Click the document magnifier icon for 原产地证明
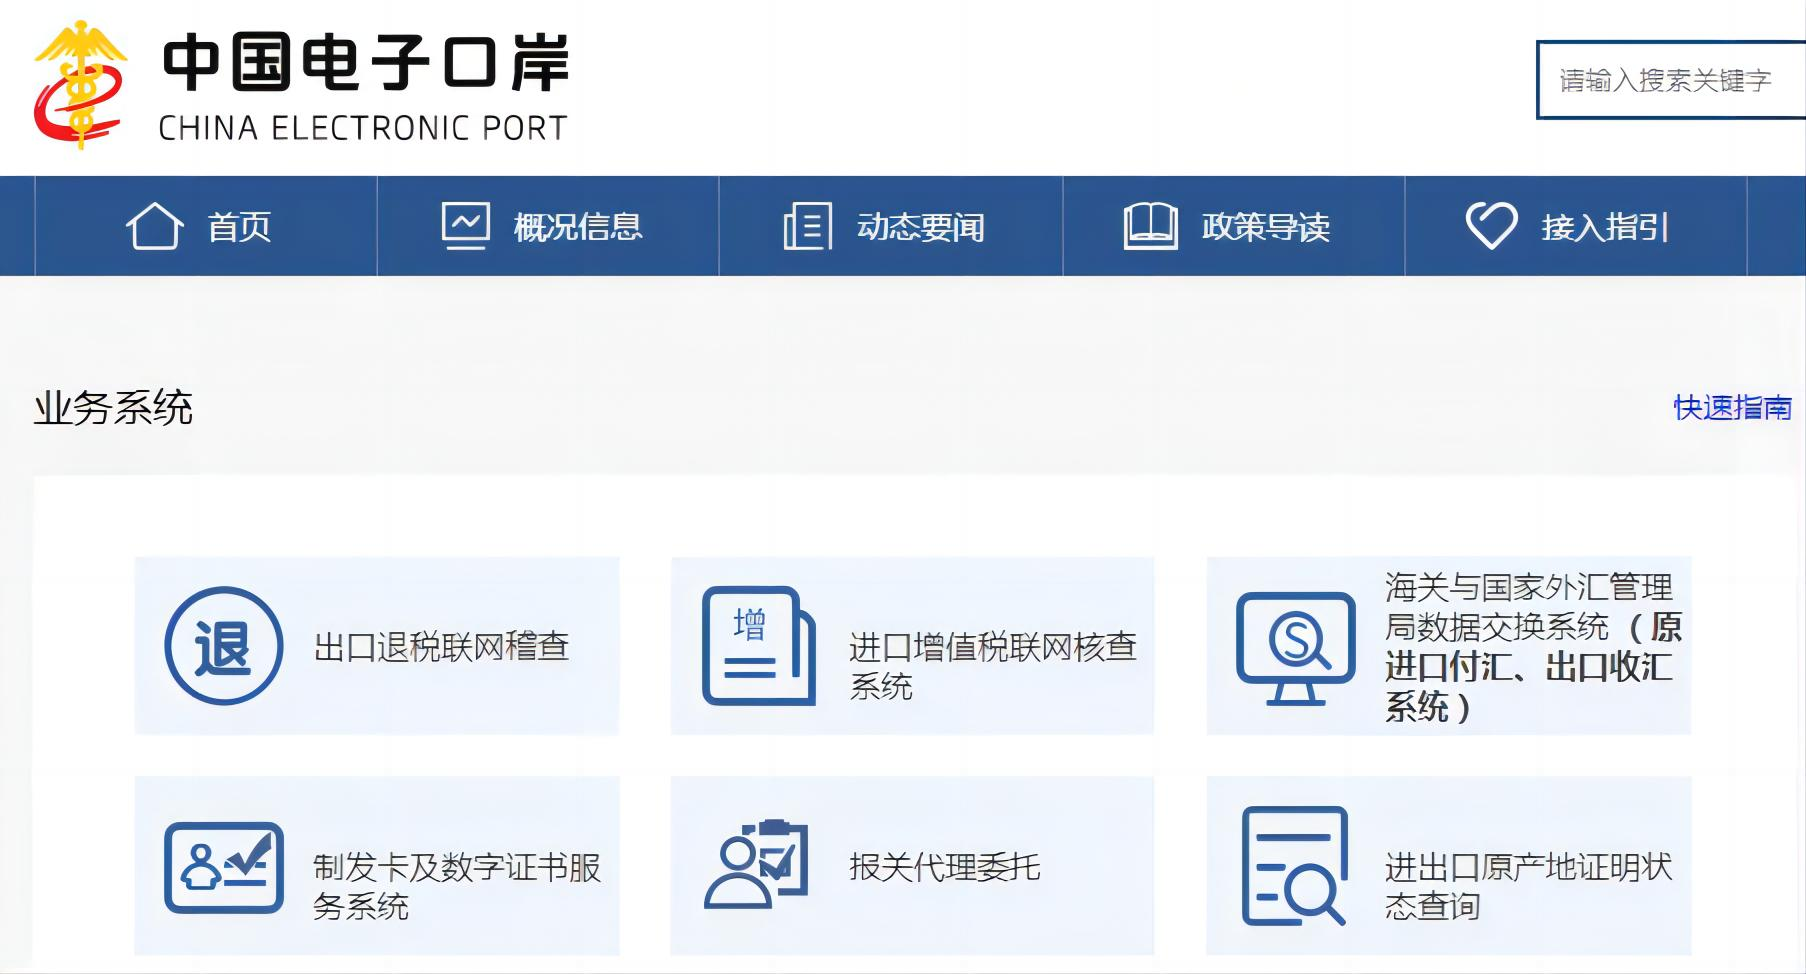The image size is (1806, 974). (x=1295, y=866)
